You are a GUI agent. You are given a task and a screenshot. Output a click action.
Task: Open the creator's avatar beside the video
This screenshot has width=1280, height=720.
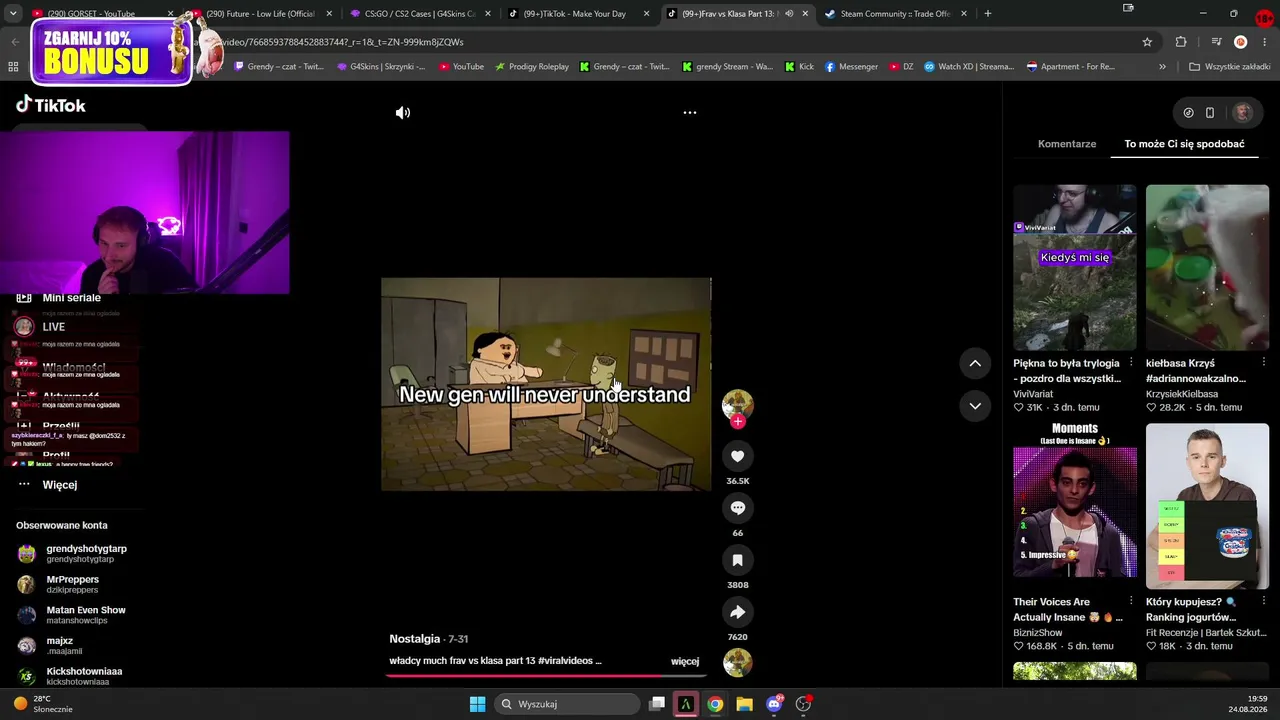click(x=738, y=403)
